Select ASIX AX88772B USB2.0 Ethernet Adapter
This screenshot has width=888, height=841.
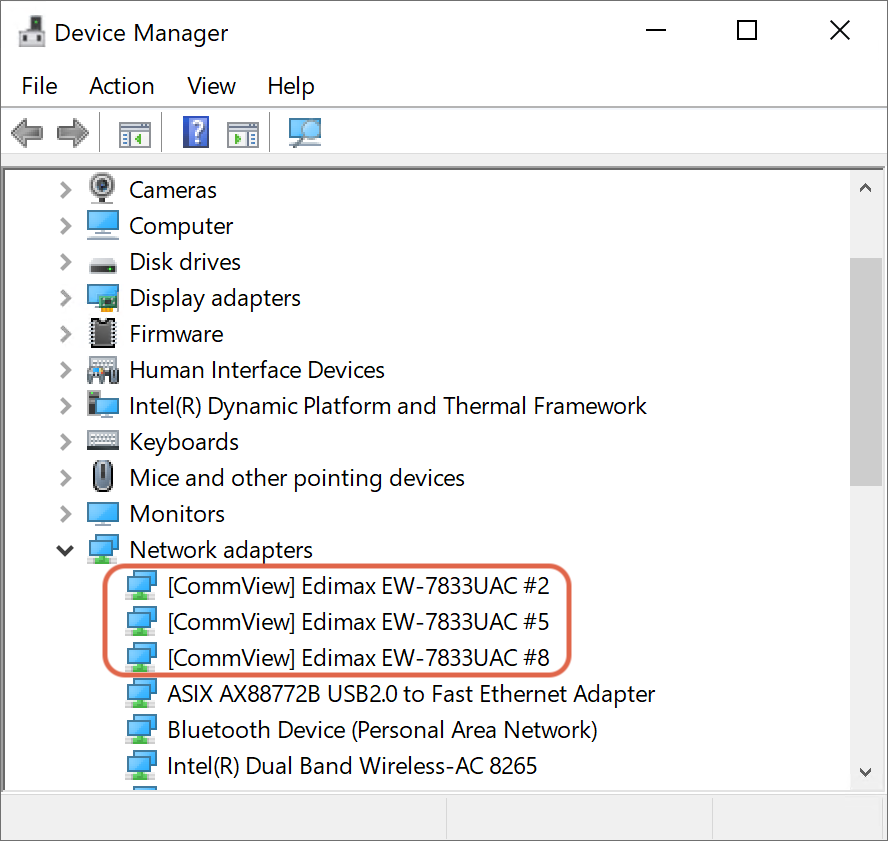pyautogui.click(x=411, y=694)
